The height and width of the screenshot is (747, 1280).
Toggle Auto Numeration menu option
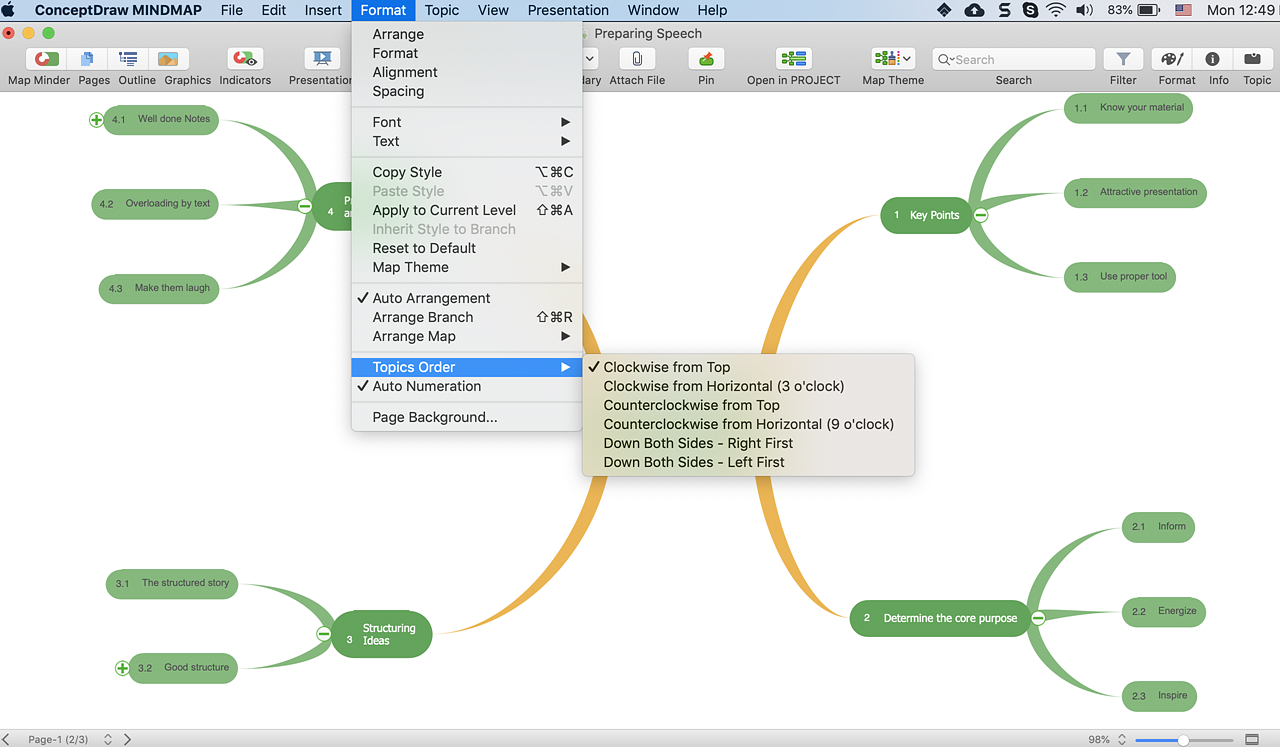tap(426, 386)
